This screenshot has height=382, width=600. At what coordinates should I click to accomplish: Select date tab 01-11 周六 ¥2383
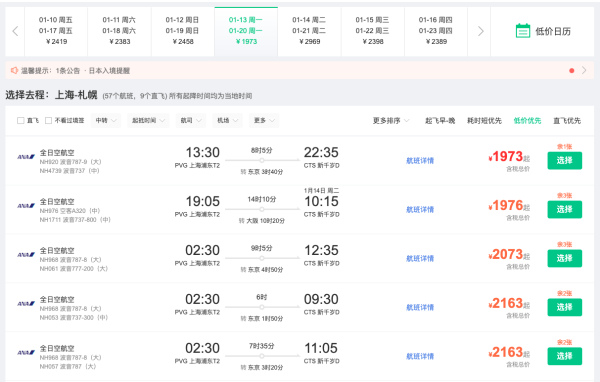(119, 31)
